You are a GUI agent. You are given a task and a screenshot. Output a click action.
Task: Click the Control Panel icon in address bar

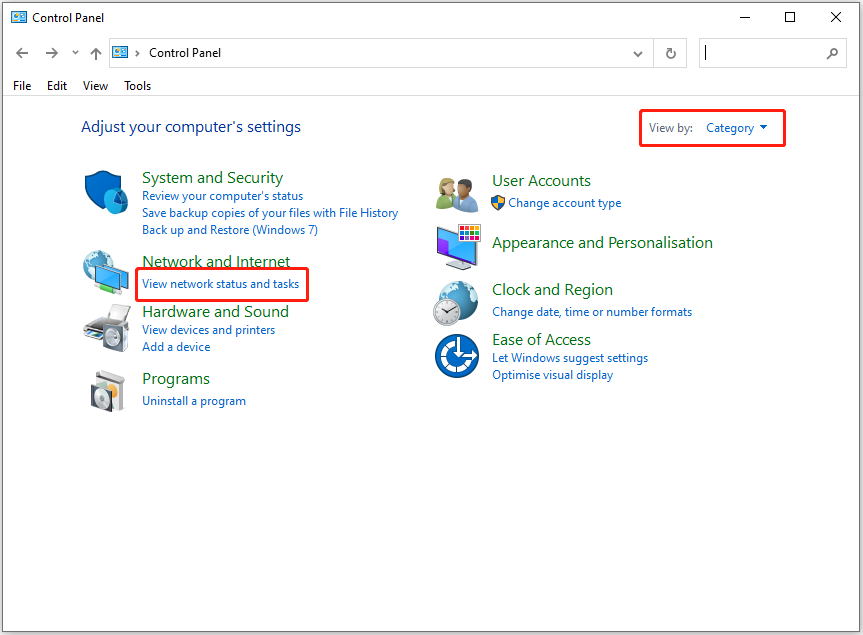click(120, 52)
